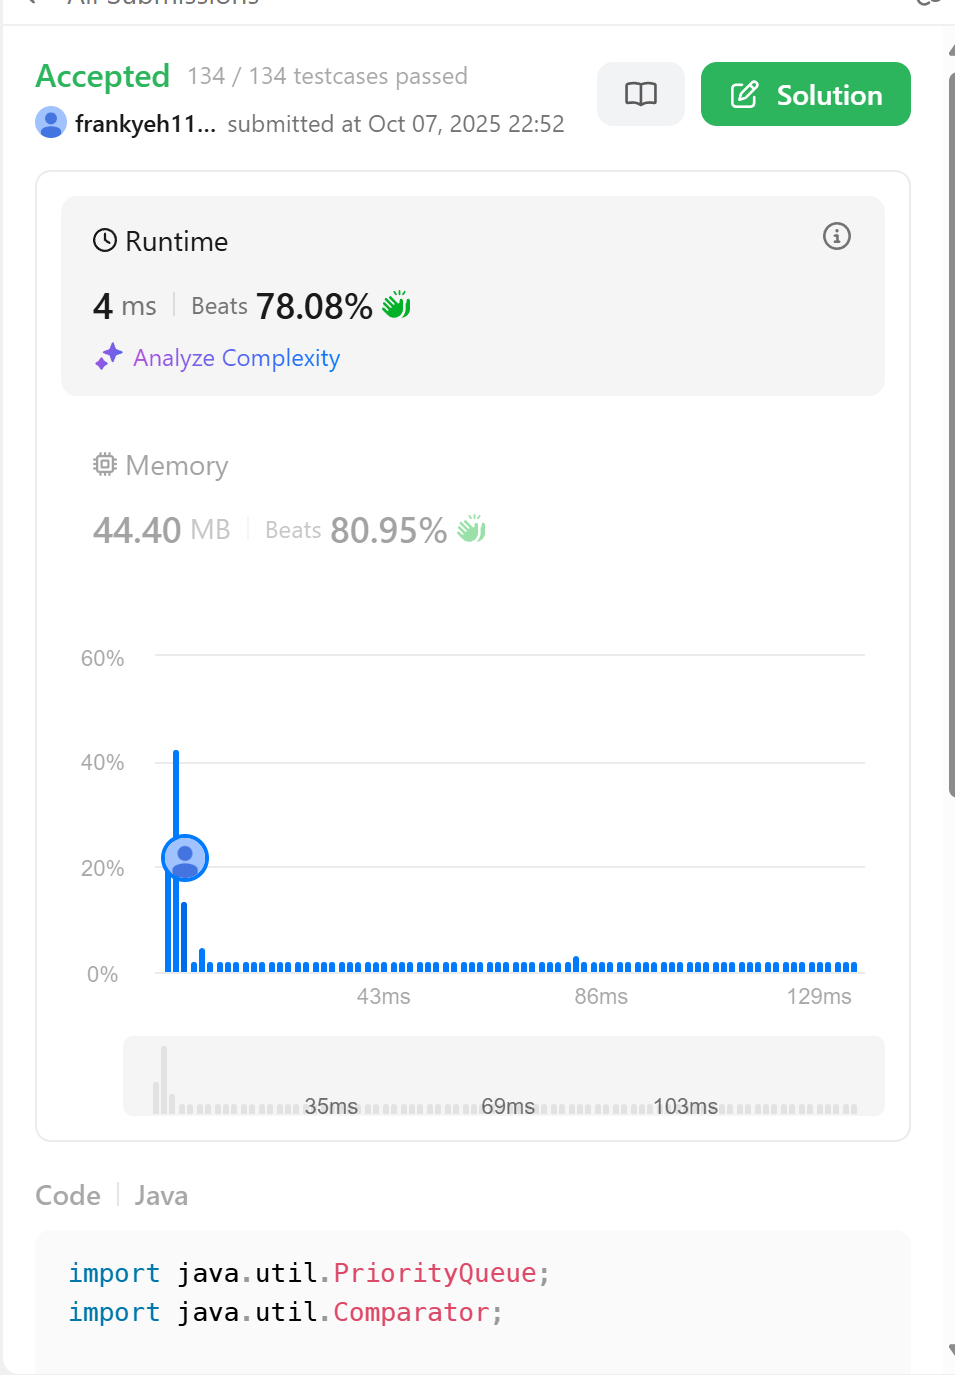
Task: Select the Runtime stats card
Action: [473, 296]
